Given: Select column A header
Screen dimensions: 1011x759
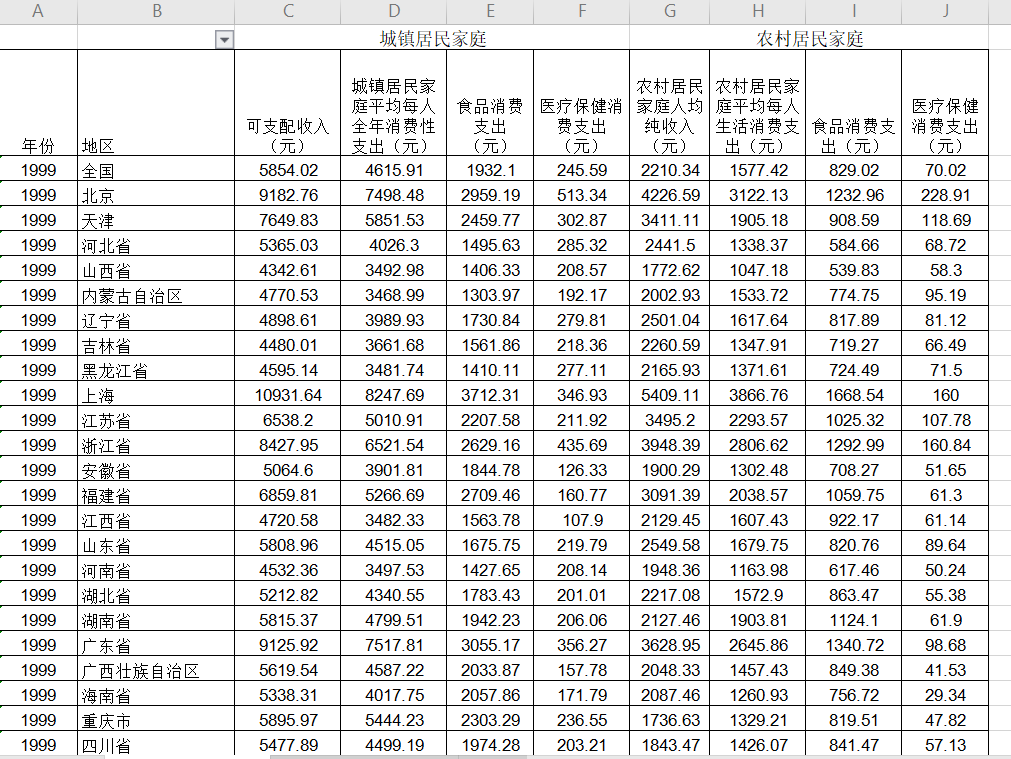Looking at the screenshot, I should (x=38, y=12).
